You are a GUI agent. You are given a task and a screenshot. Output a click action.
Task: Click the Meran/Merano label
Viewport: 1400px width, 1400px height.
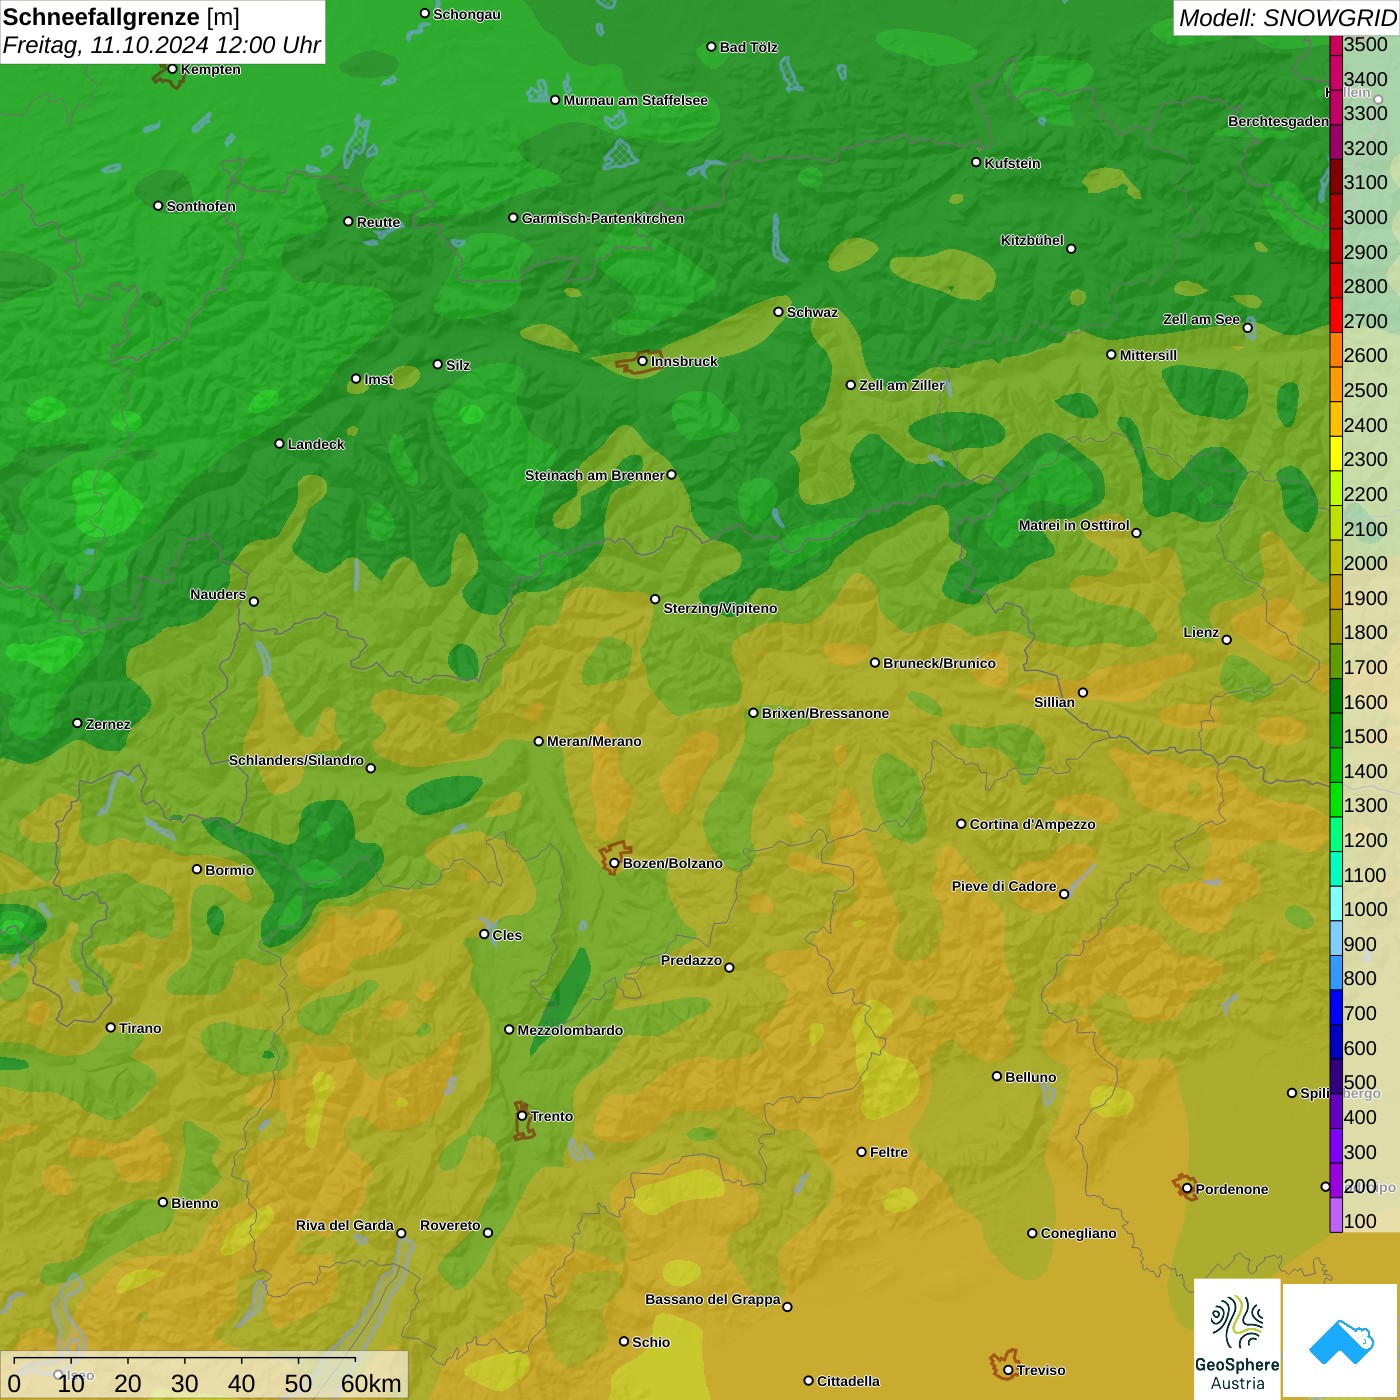click(x=595, y=741)
